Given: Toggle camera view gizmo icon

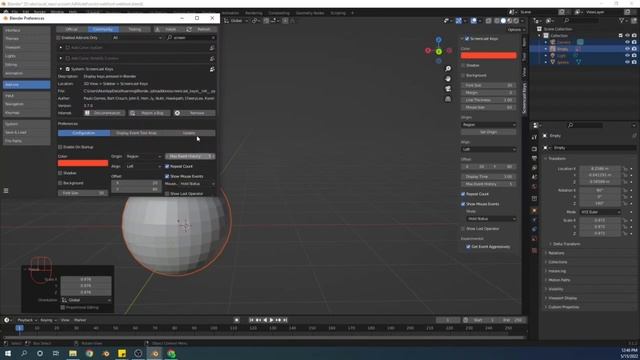Looking at the screenshot, I should tap(448, 89).
